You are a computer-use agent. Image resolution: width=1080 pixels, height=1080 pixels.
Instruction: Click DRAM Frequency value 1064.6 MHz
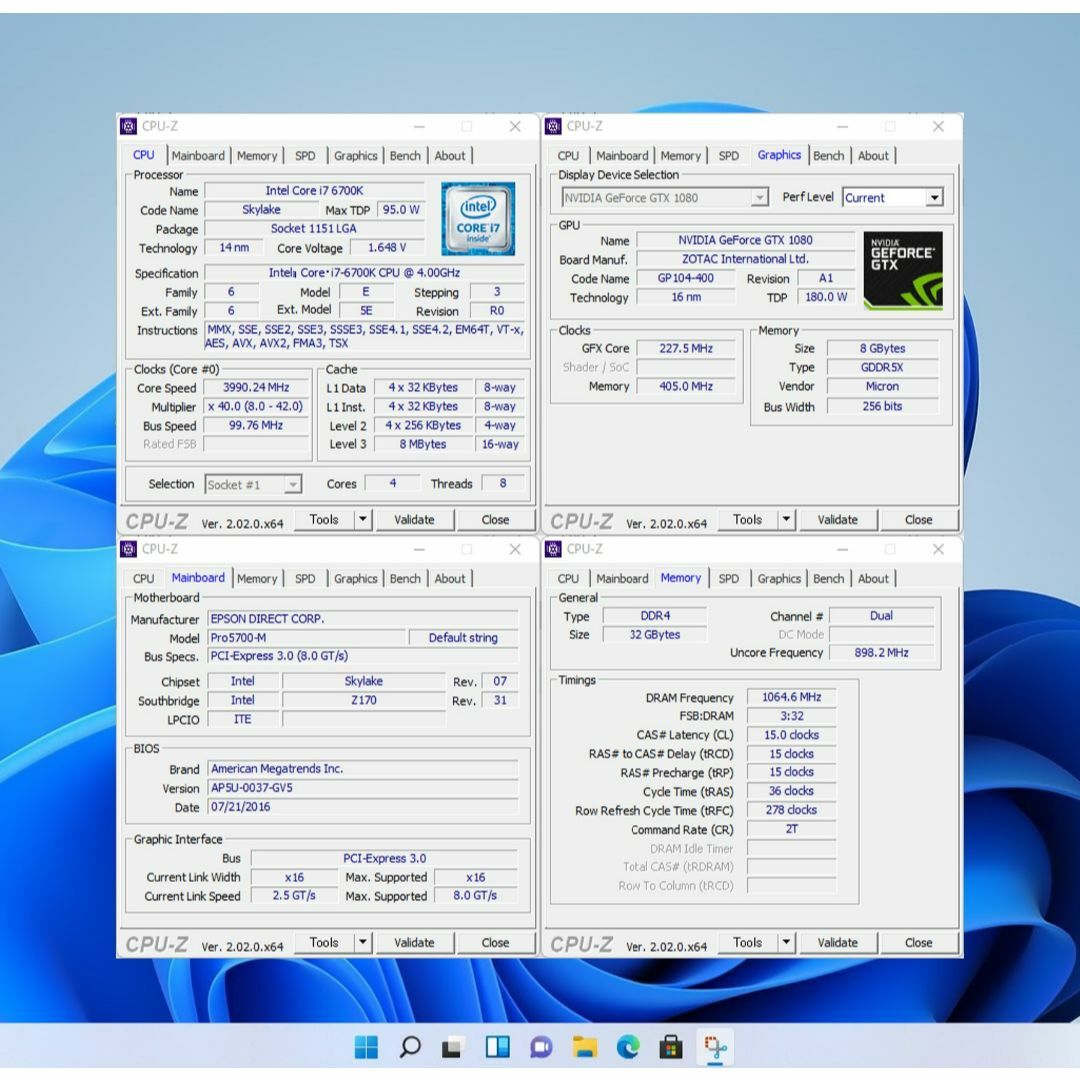[x=791, y=697]
